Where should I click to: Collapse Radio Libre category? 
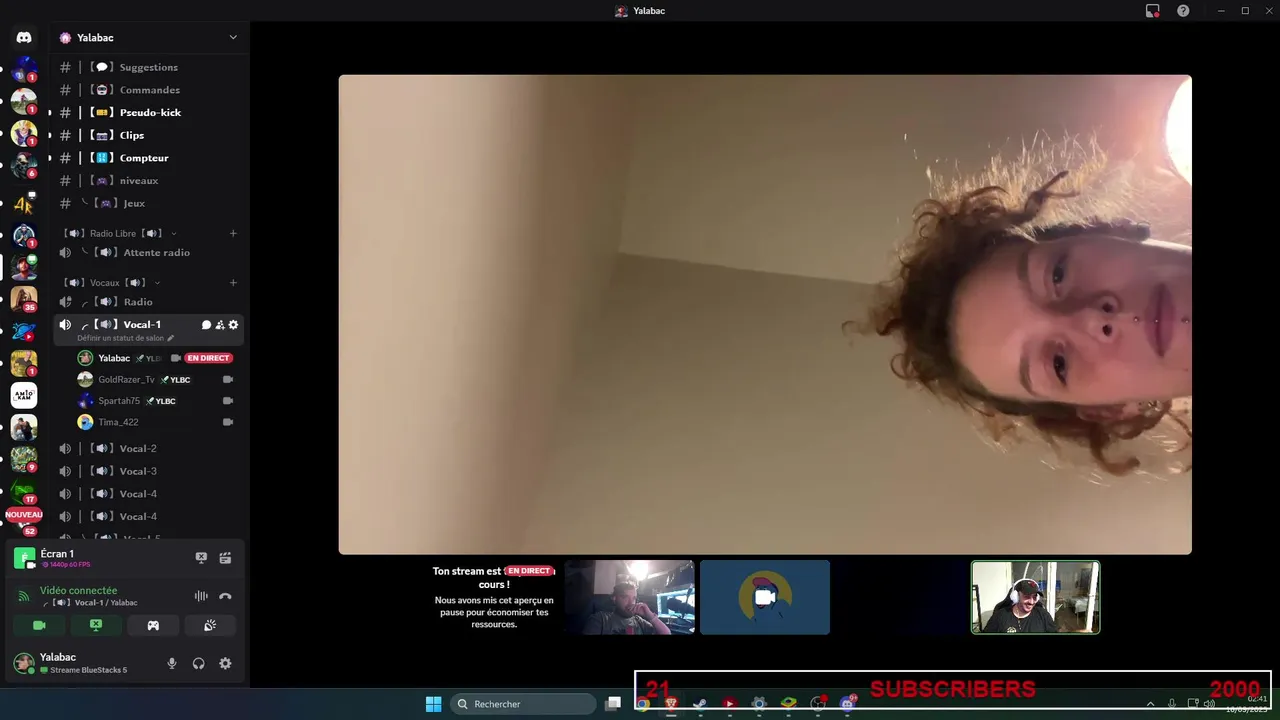click(120, 233)
